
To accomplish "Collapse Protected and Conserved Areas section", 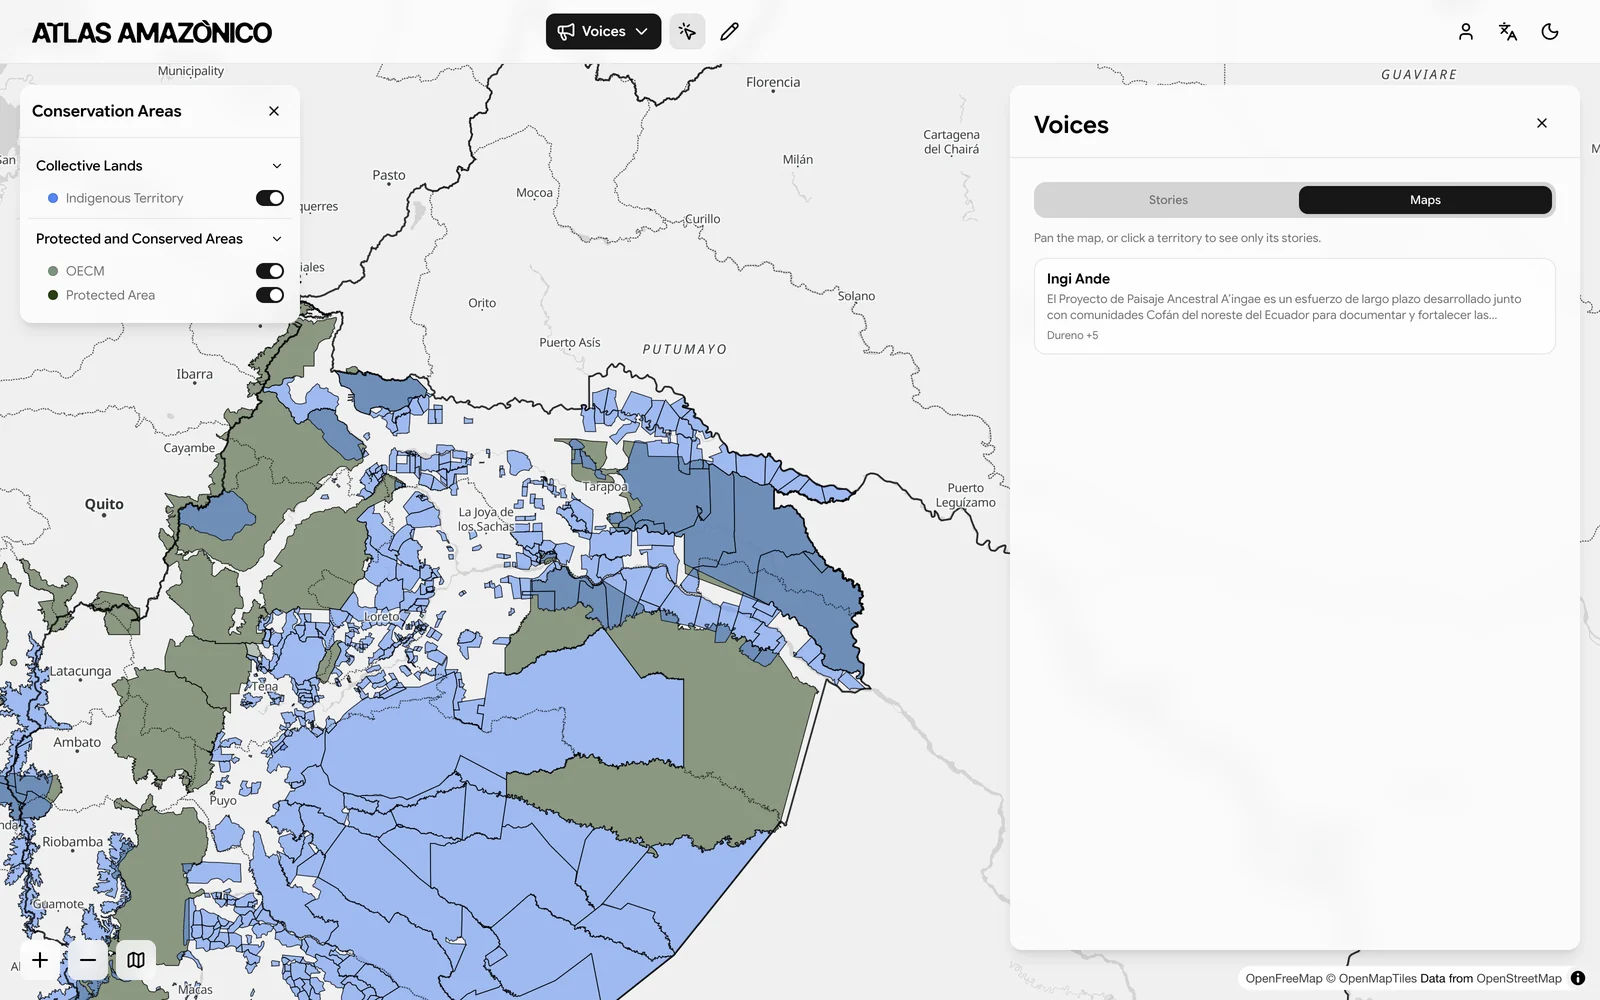I will pyautogui.click(x=277, y=239).
